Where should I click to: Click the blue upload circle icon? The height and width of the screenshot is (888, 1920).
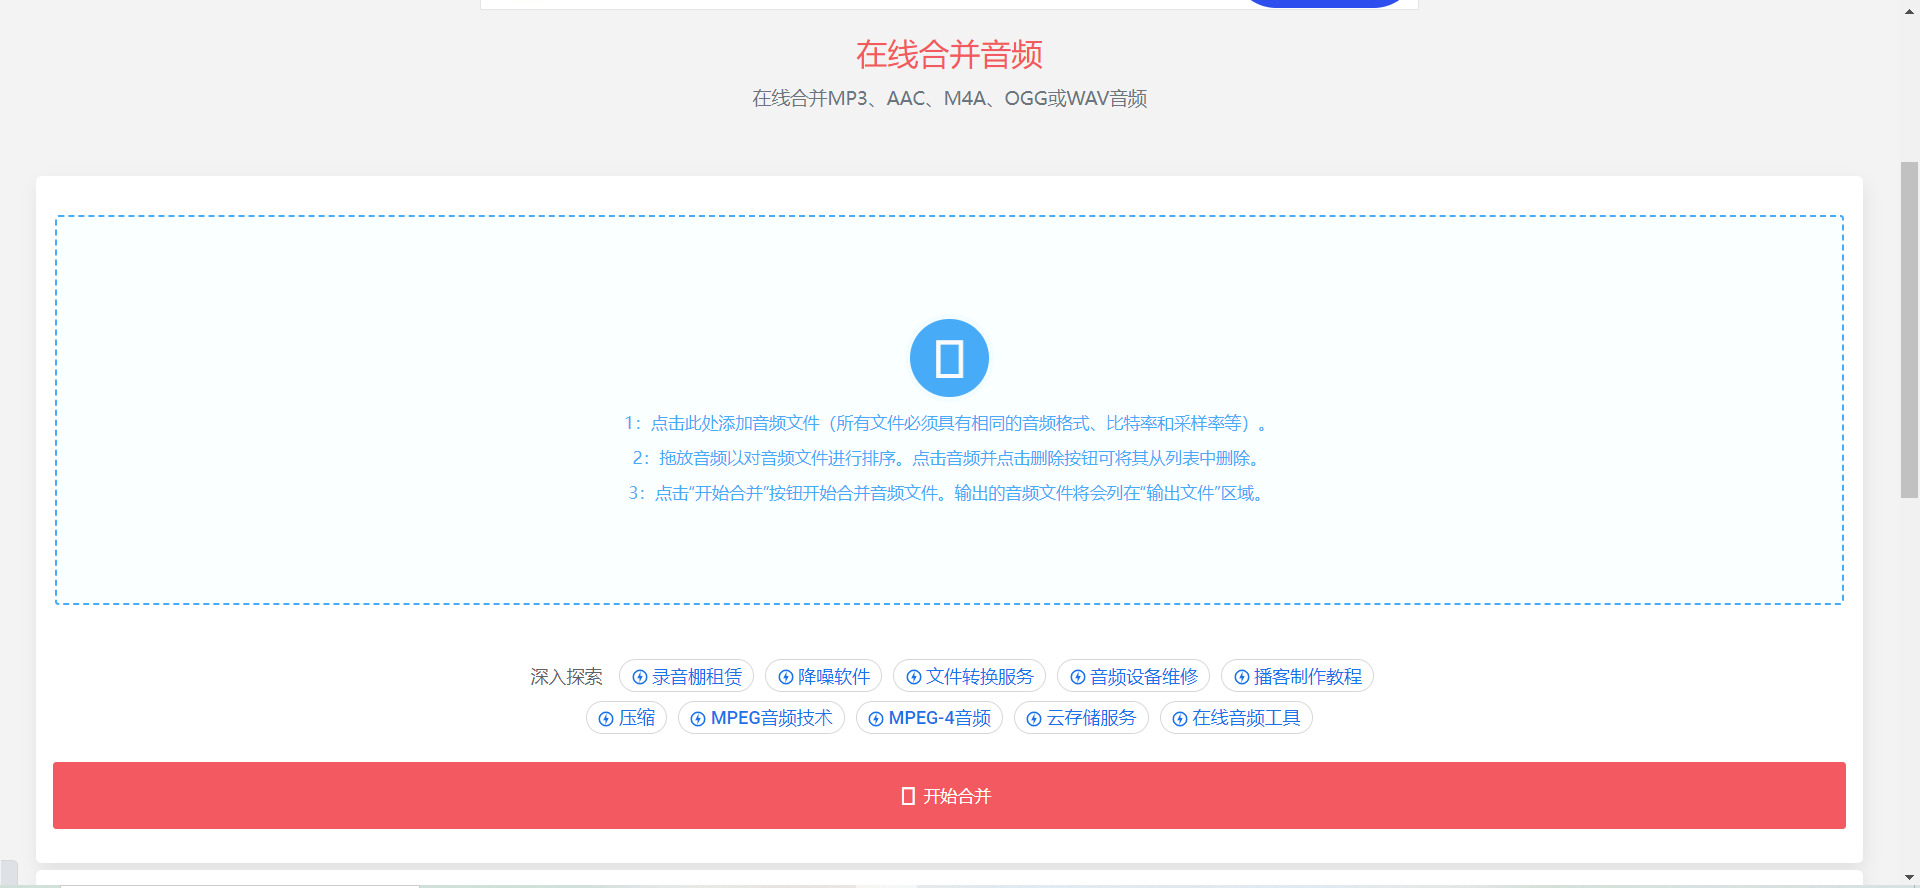pos(949,358)
